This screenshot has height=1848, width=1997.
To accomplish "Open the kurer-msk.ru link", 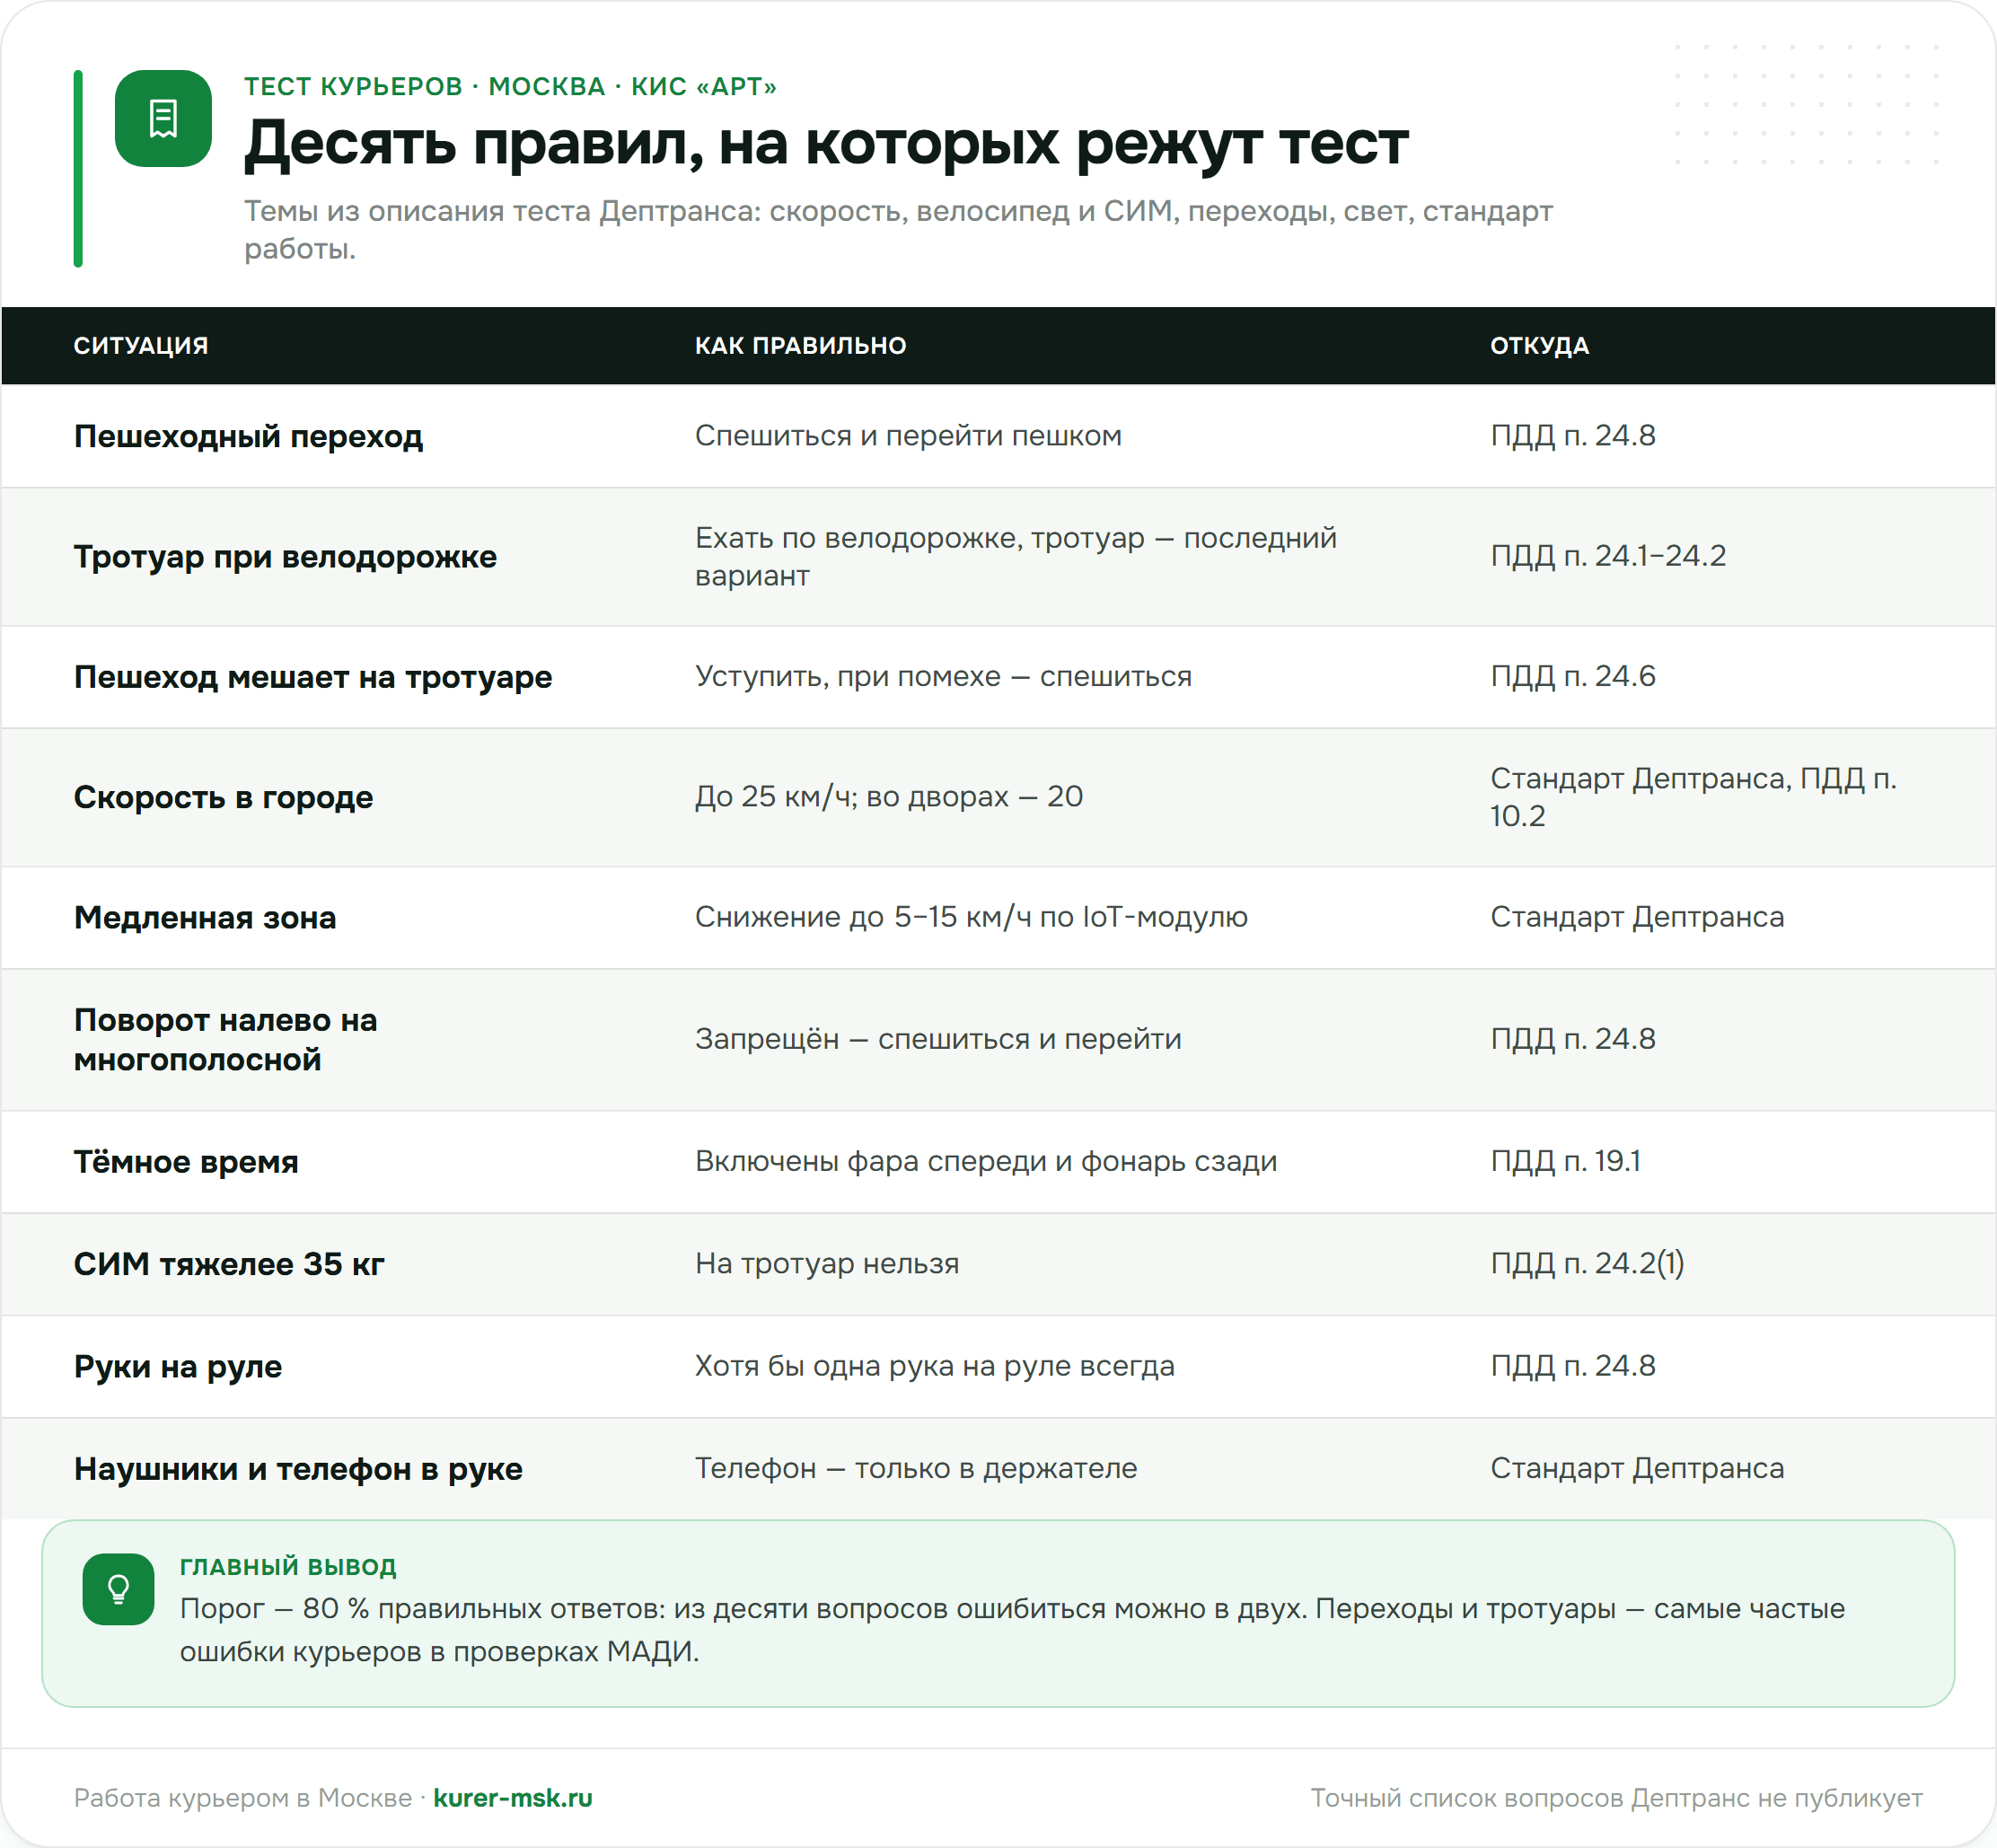I will 512,1798.
